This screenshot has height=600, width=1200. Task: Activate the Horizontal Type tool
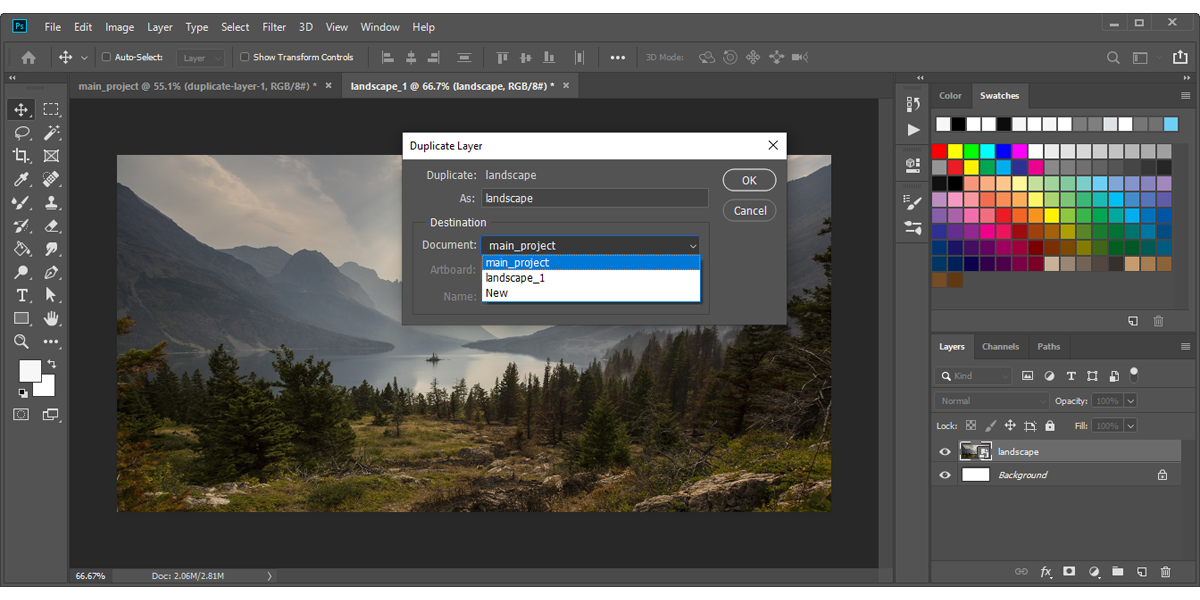click(x=21, y=295)
